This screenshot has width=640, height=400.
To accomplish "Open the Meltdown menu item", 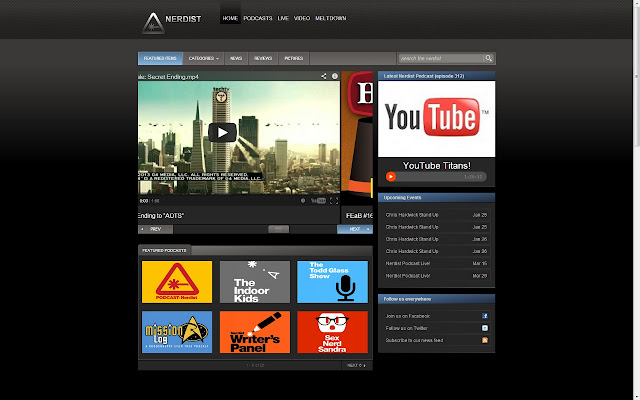I will click(331, 18).
